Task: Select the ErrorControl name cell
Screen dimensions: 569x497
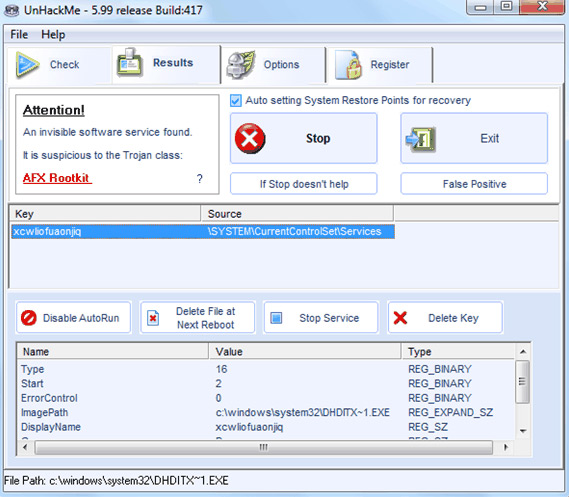Action: pos(49,398)
